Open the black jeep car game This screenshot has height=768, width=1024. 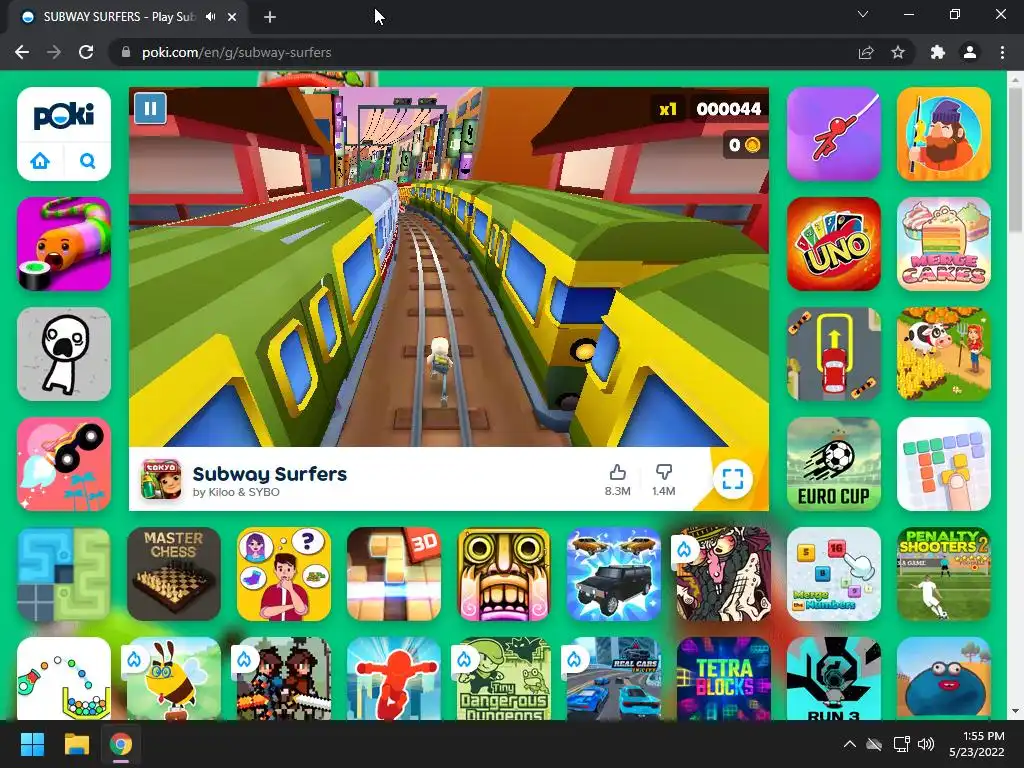point(614,573)
